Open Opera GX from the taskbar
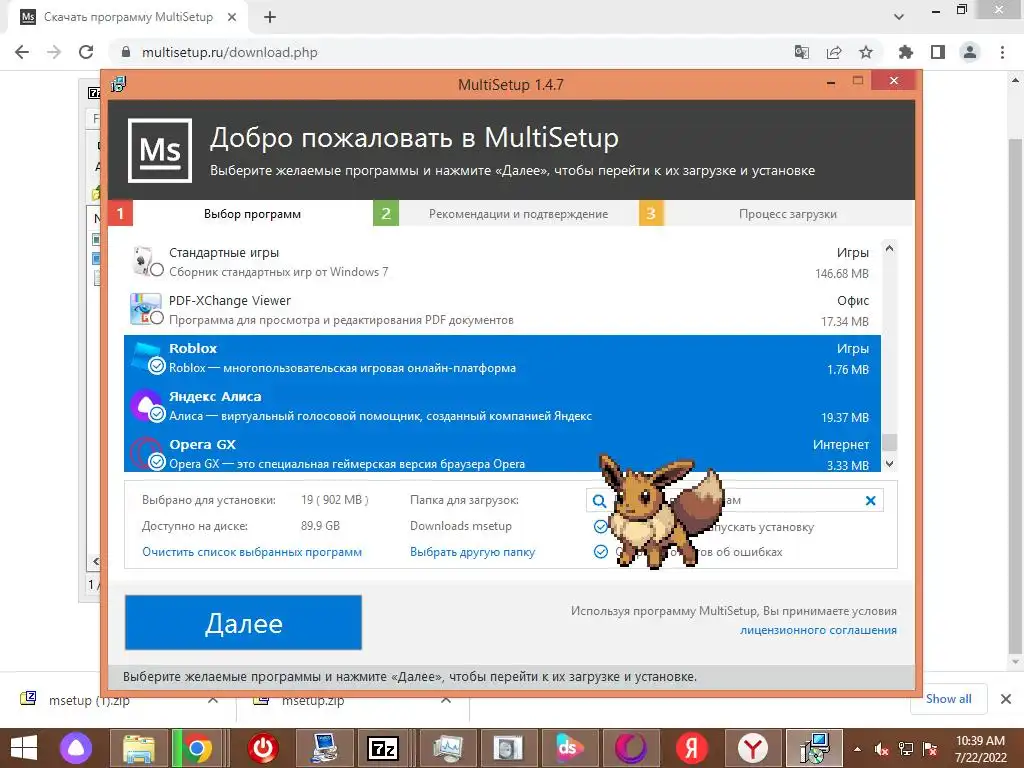The width and height of the screenshot is (1024, 768). pyautogui.click(x=630, y=748)
